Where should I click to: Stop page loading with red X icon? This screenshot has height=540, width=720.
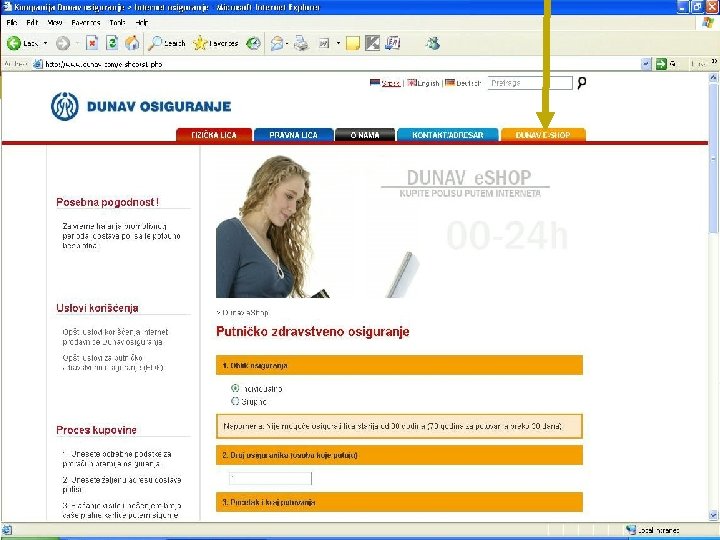(x=92, y=43)
